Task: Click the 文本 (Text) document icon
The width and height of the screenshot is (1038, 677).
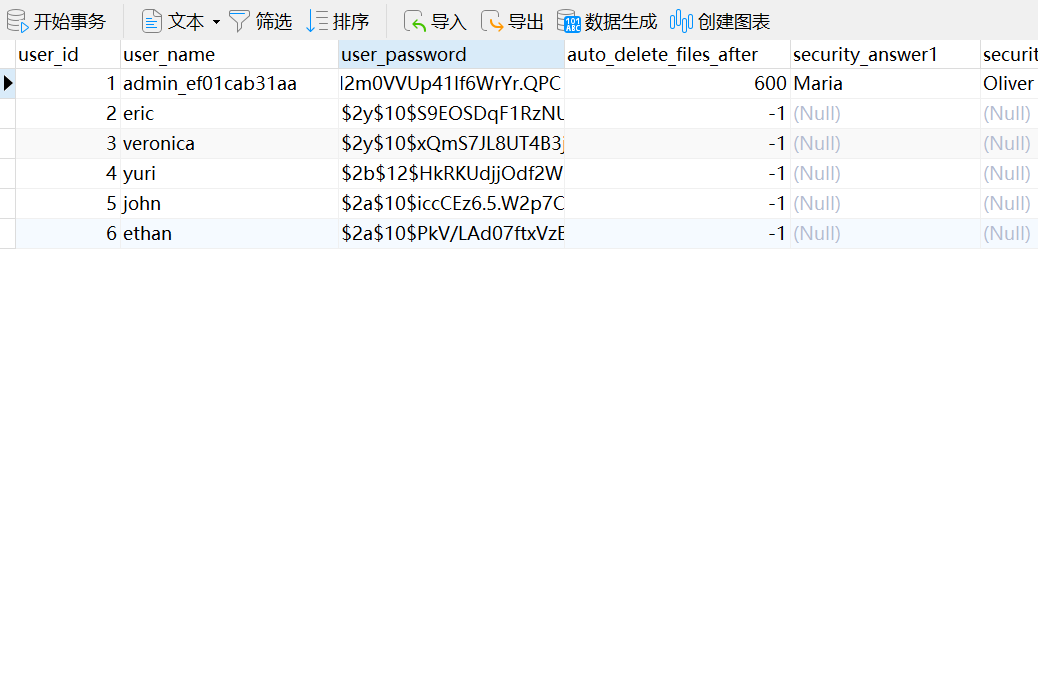Action: point(152,21)
